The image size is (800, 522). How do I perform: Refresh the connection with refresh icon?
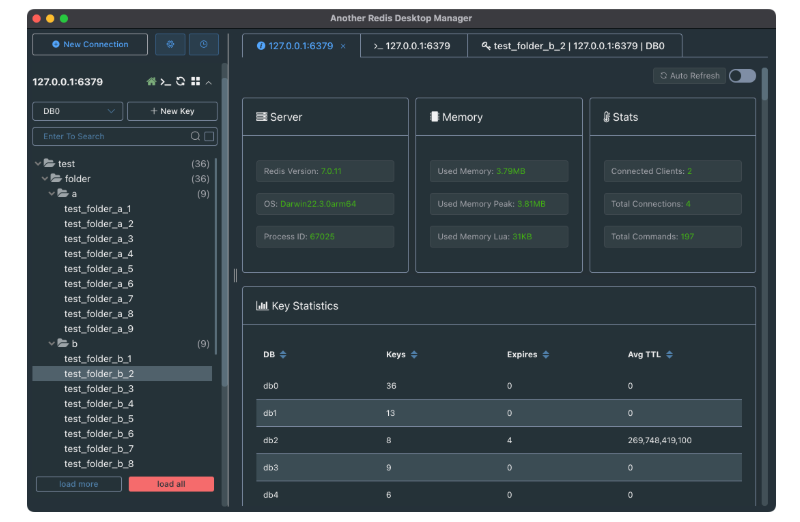[180, 82]
